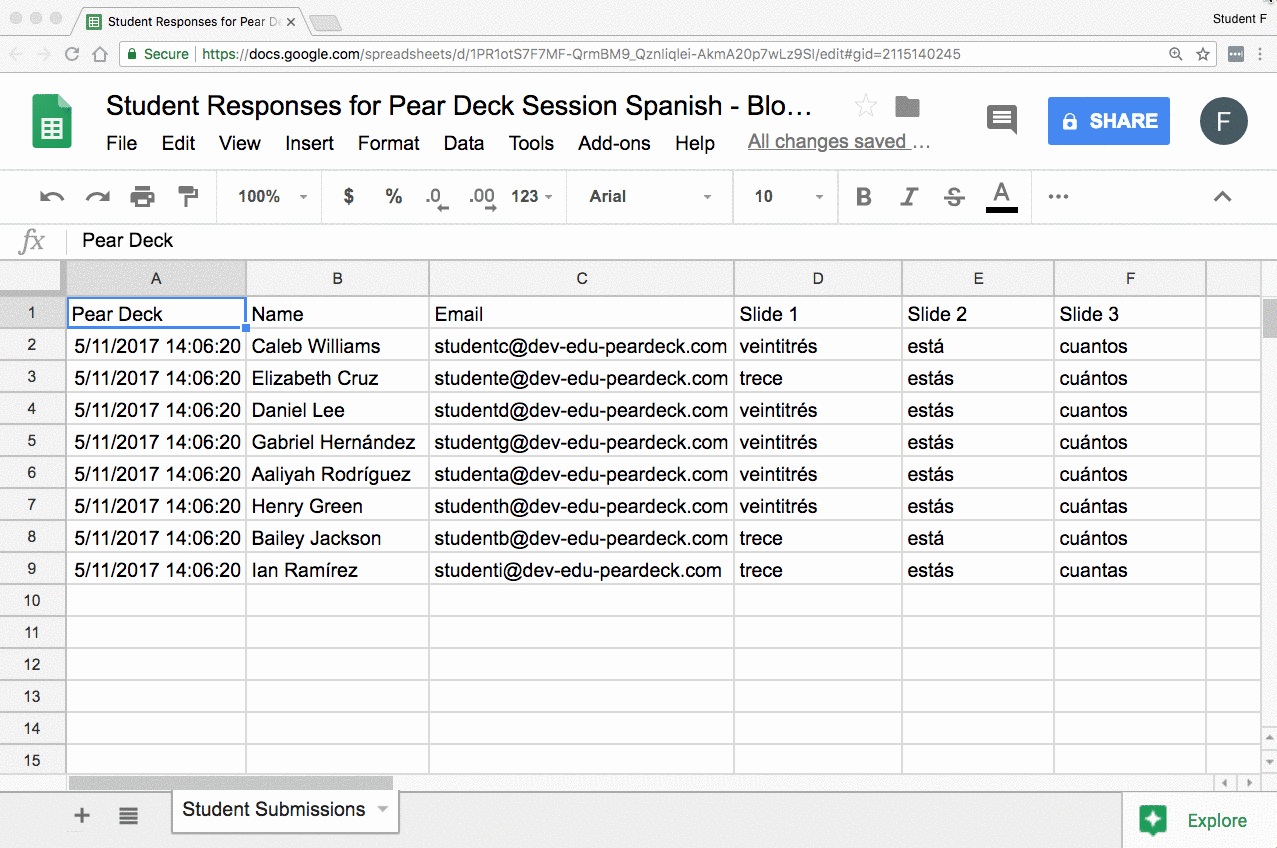Click the Slide 2 header cell
The image size is (1277, 848).
[x=978, y=314]
